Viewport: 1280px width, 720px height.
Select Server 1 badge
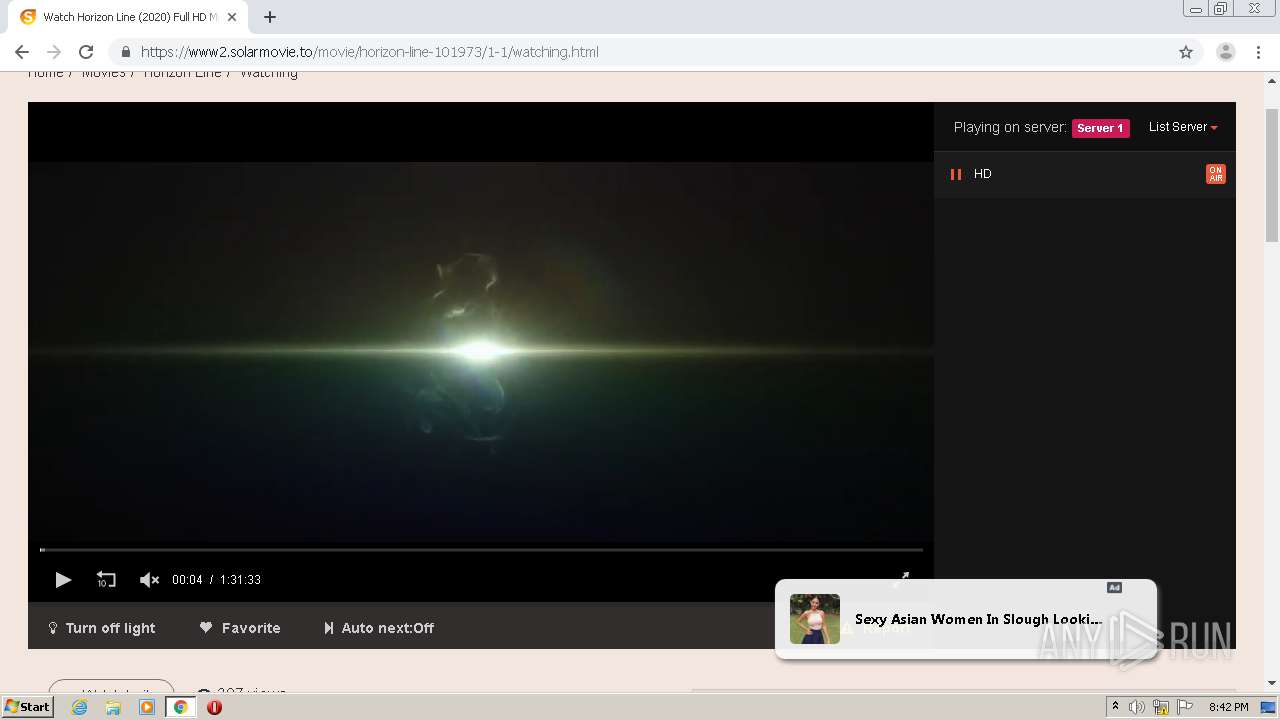(1101, 128)
